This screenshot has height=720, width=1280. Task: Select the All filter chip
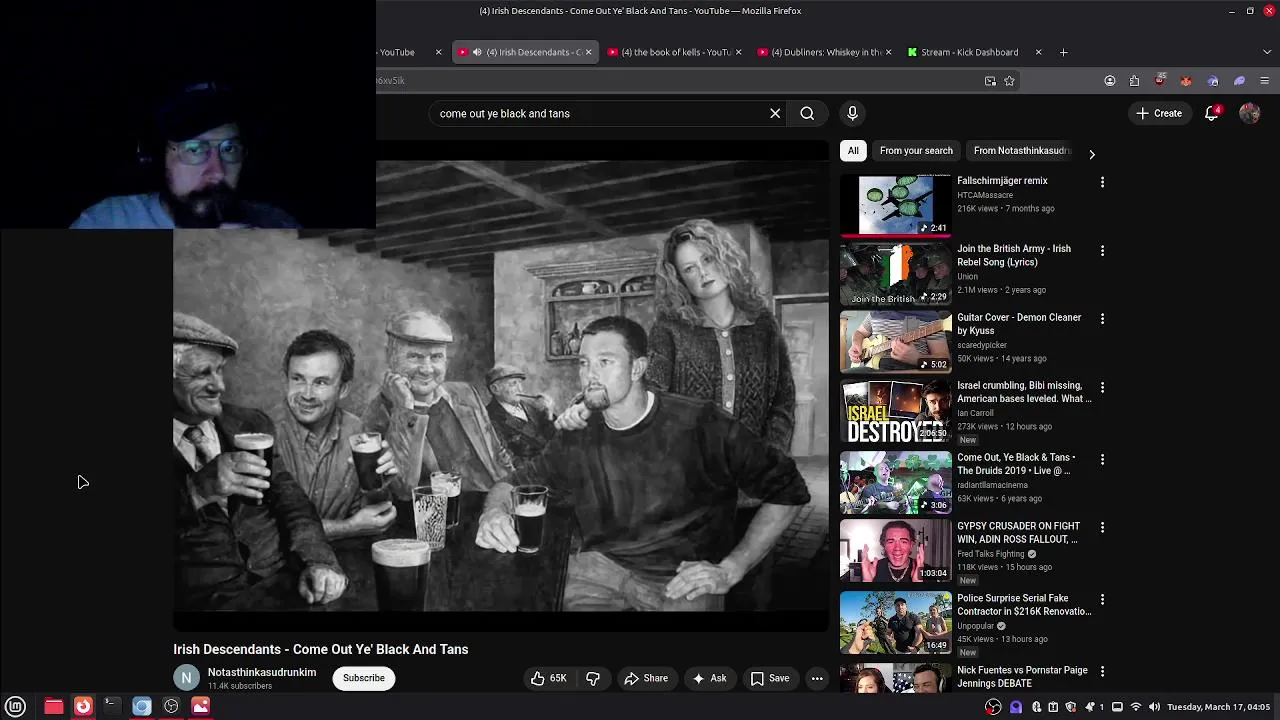tap(853, 150)
